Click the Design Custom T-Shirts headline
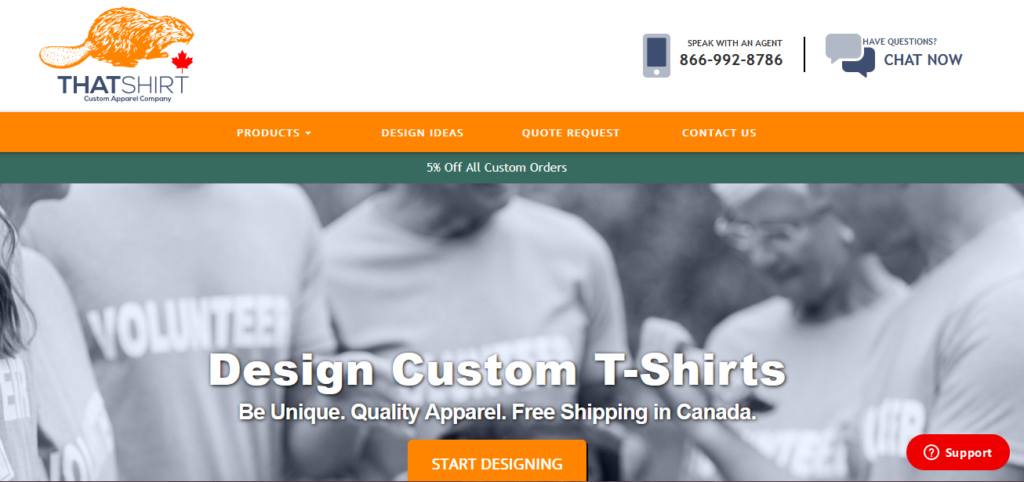 [x=497, y=370]
